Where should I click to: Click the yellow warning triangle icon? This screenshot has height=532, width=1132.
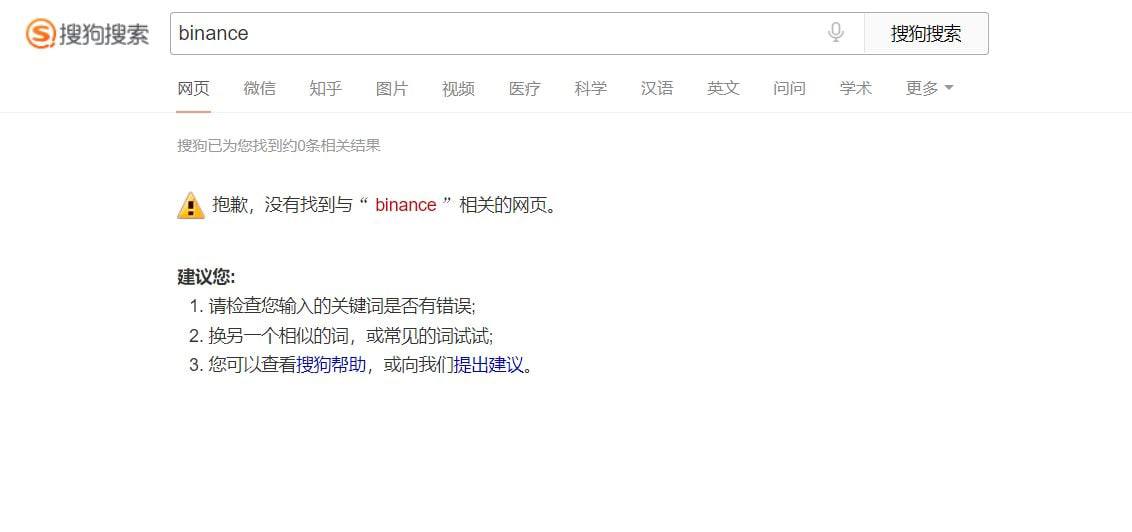[191, 206]
